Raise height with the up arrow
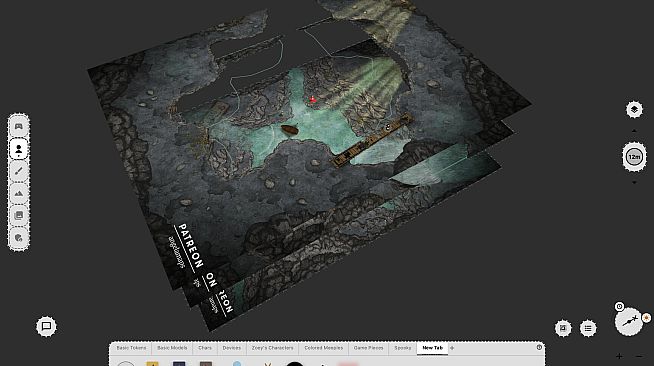Viewport: 654px width, 366px height. tap(634, 131)
